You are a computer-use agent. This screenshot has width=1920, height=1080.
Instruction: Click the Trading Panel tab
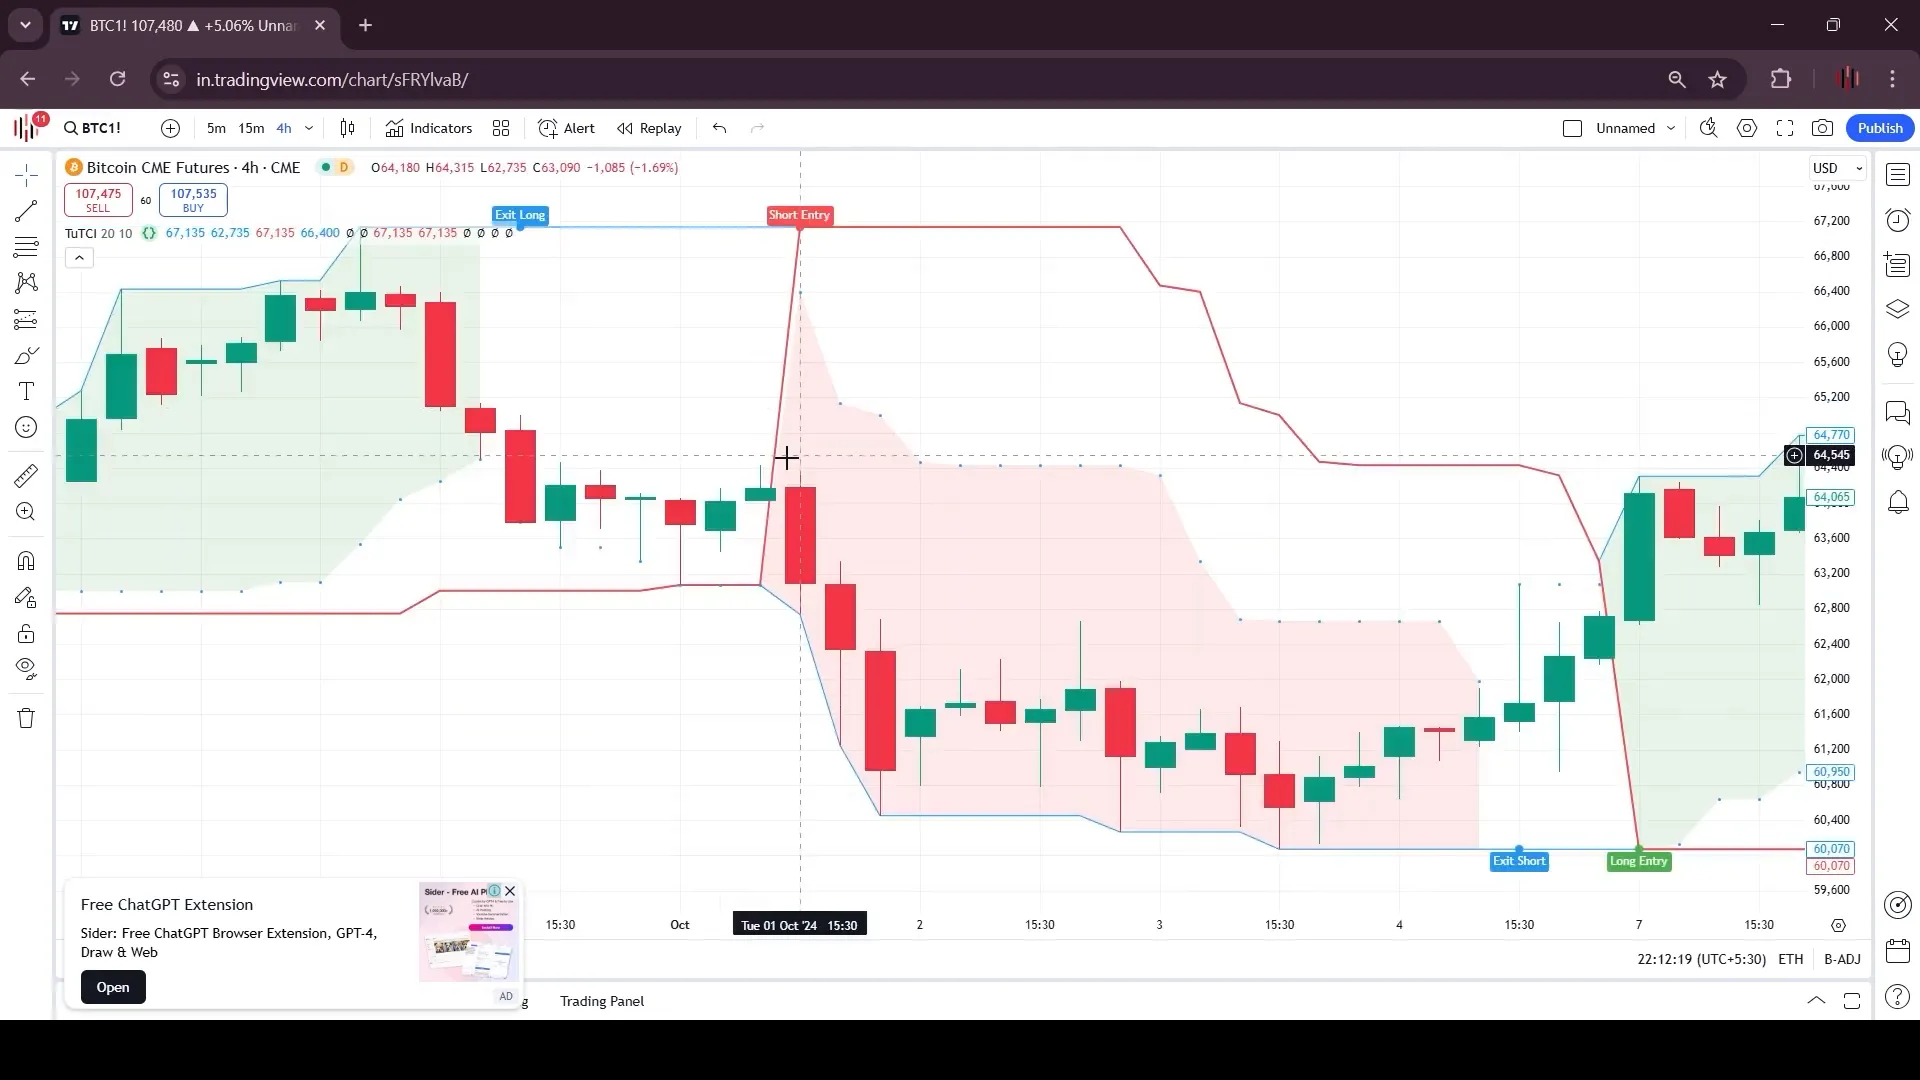(601, 1001)
